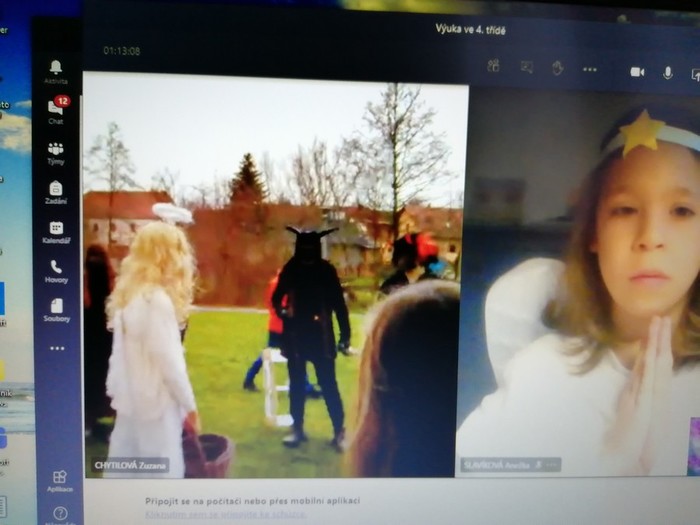Viewport: 700px width, 525px height.
Task: Mute or unmute the microphone
Action: point(667,72)
